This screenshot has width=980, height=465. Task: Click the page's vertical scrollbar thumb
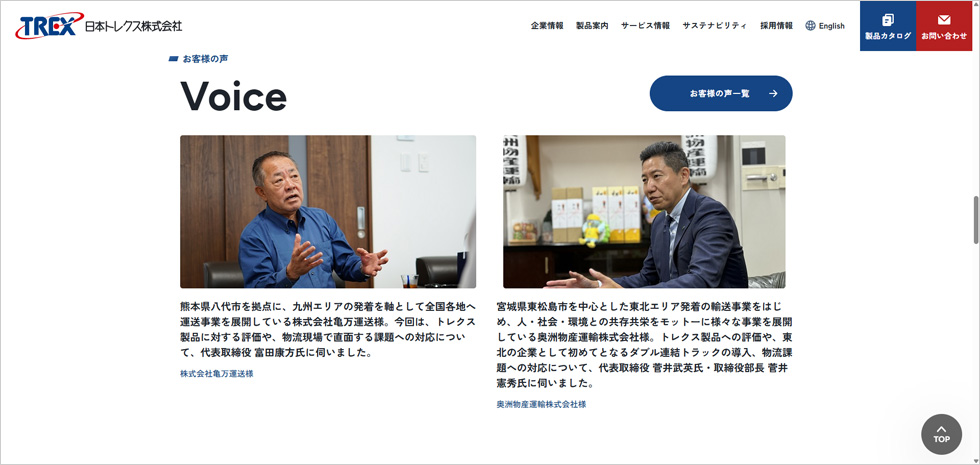click(976, 219)
